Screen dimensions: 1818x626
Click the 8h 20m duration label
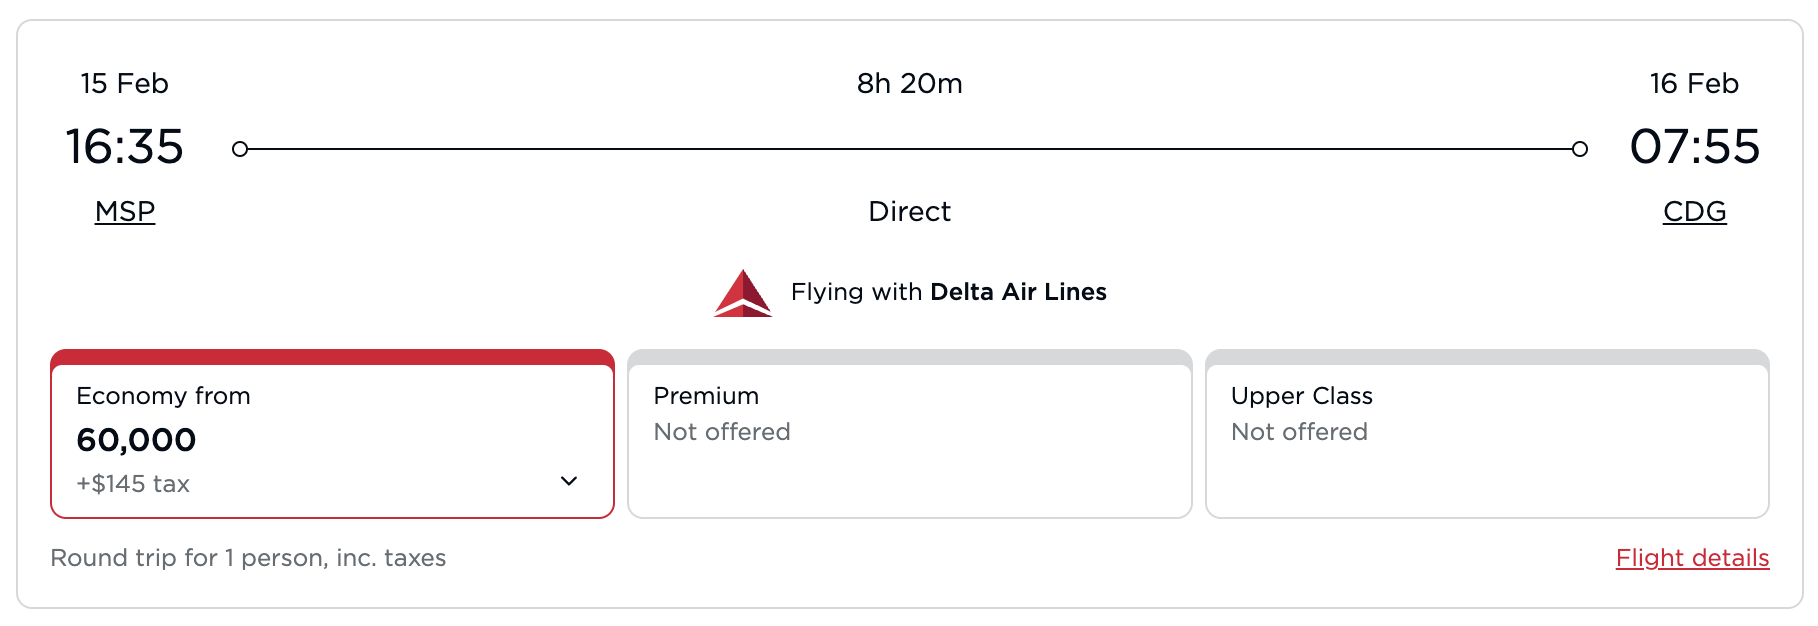pos(908,84)
